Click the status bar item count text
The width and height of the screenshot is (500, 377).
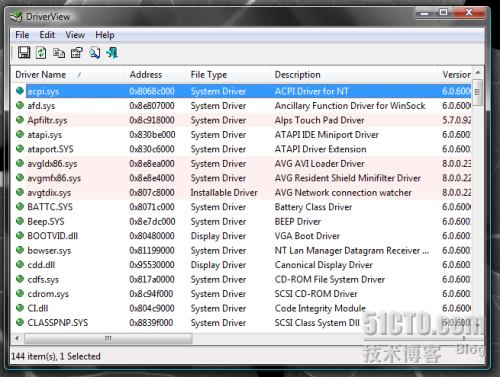point(56,356)
